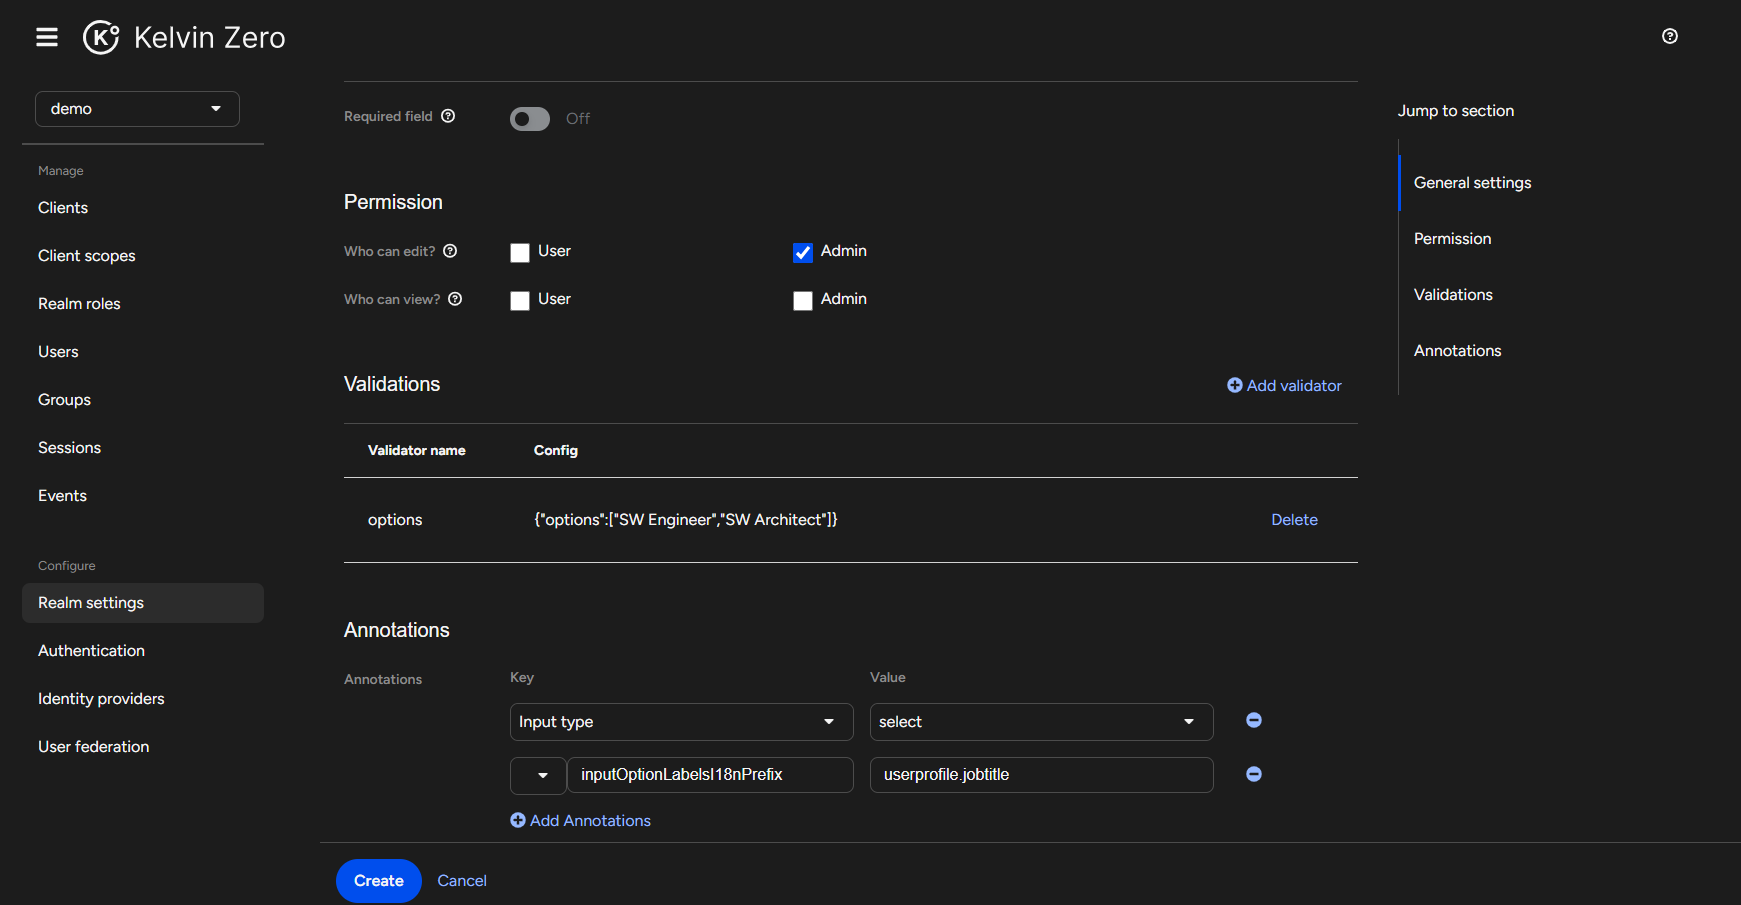Click the Add Annotations plus icon
1741x905 pixels.
tap(517, 820)
